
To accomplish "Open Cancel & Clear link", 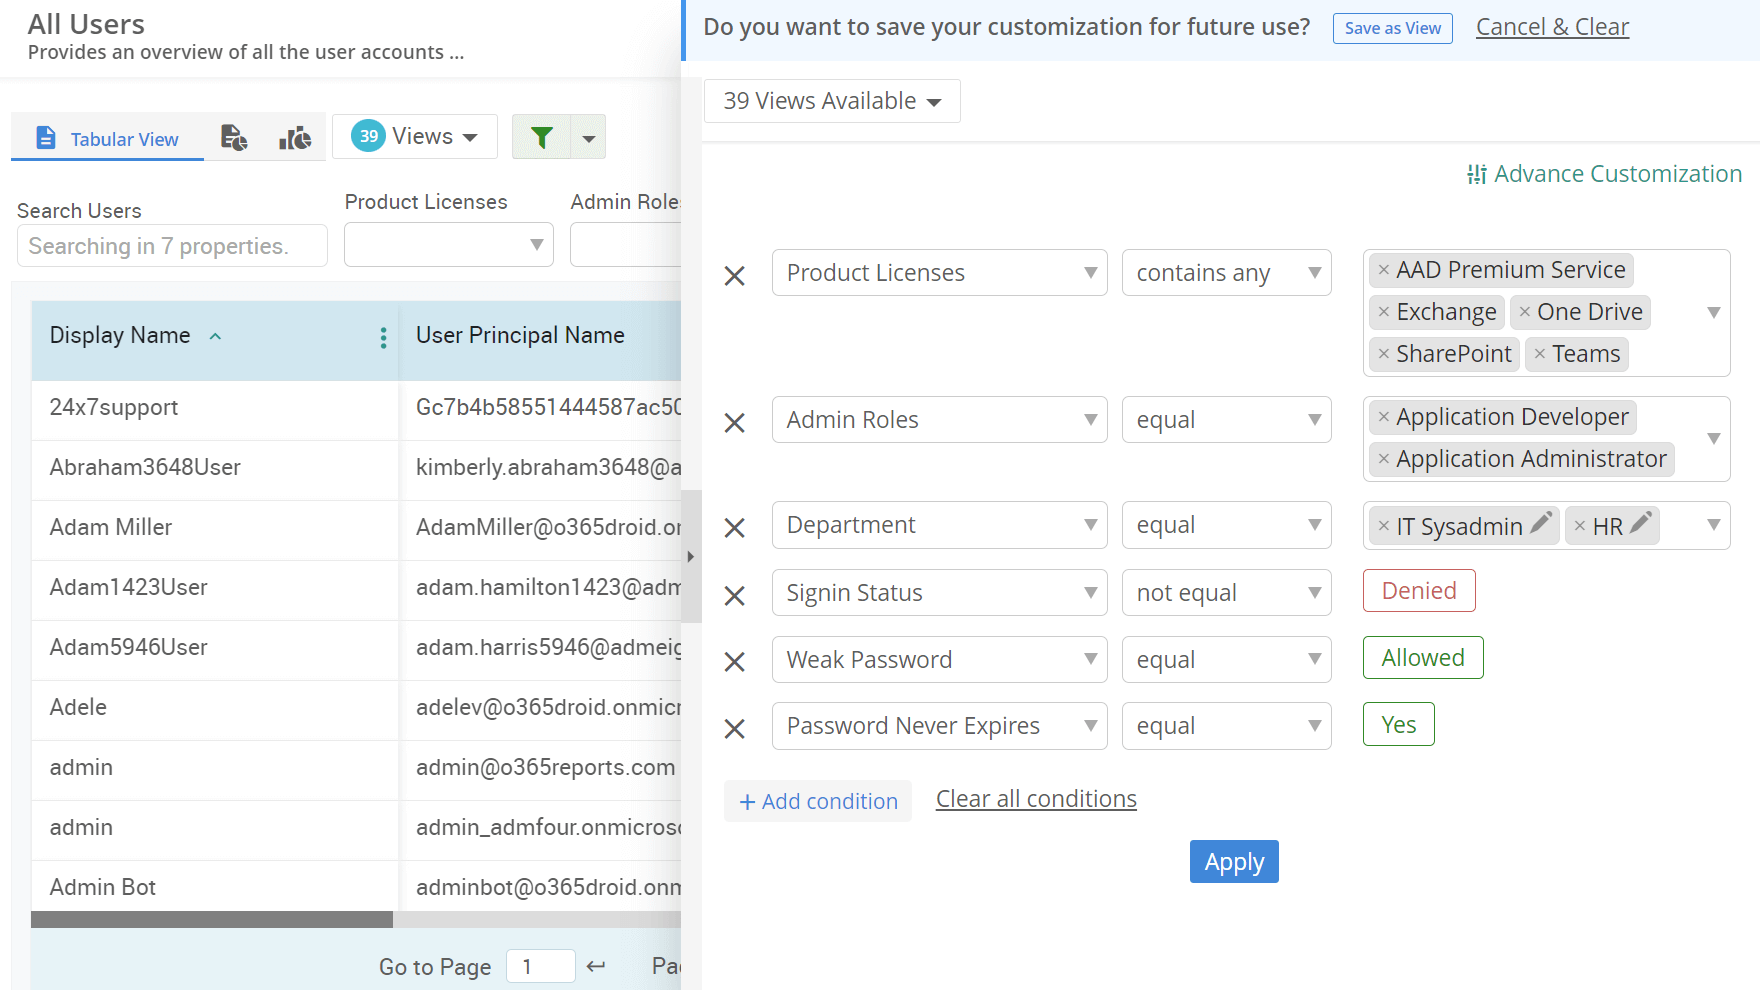I will pos(1551,27).
